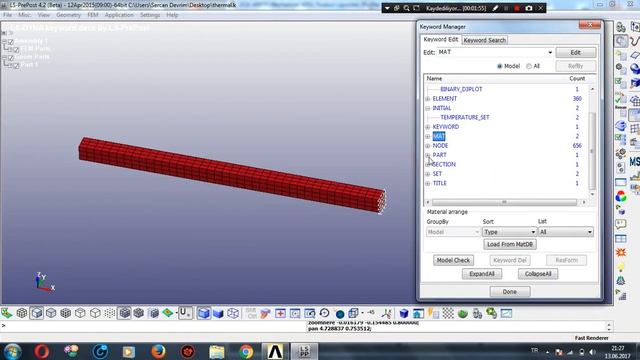Image resolution: width=640 pixels, height=360 pixels.
Task: Click the light bulb icon in right toolbar
Action: [x=621, y=267]
